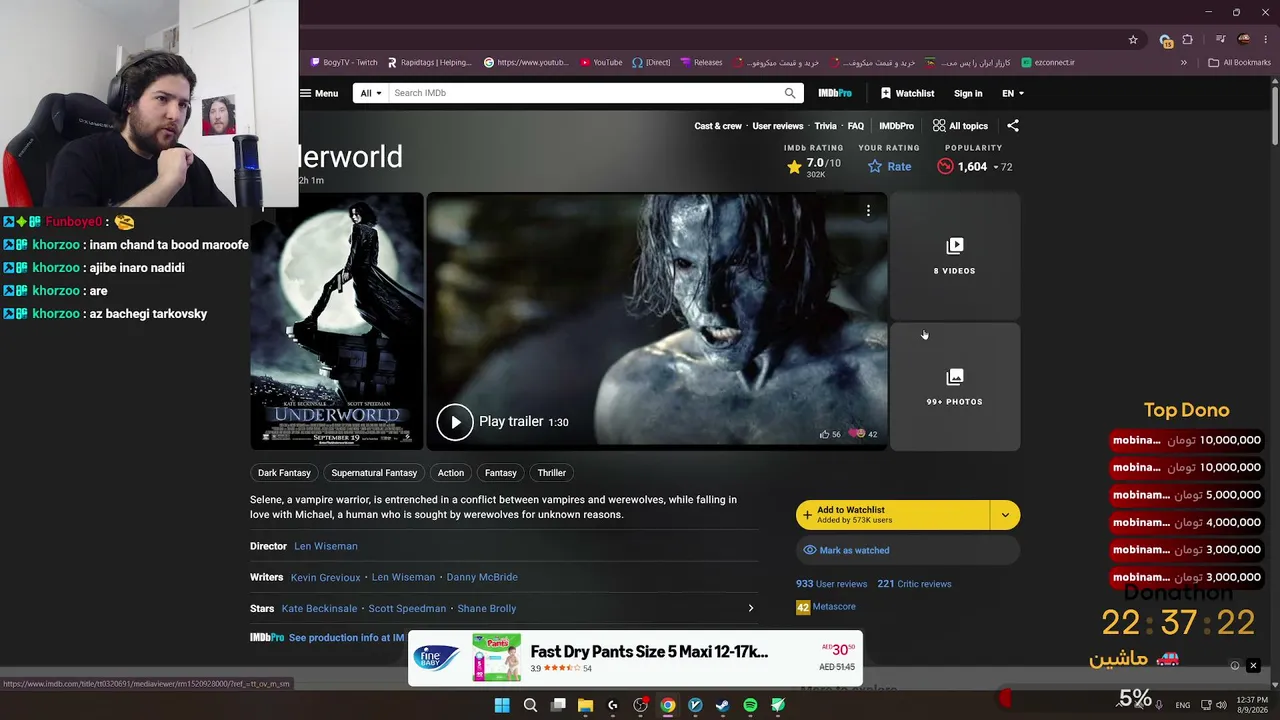
Task: Open the trailer's three-dot options
Action: [x=868, y=210]
